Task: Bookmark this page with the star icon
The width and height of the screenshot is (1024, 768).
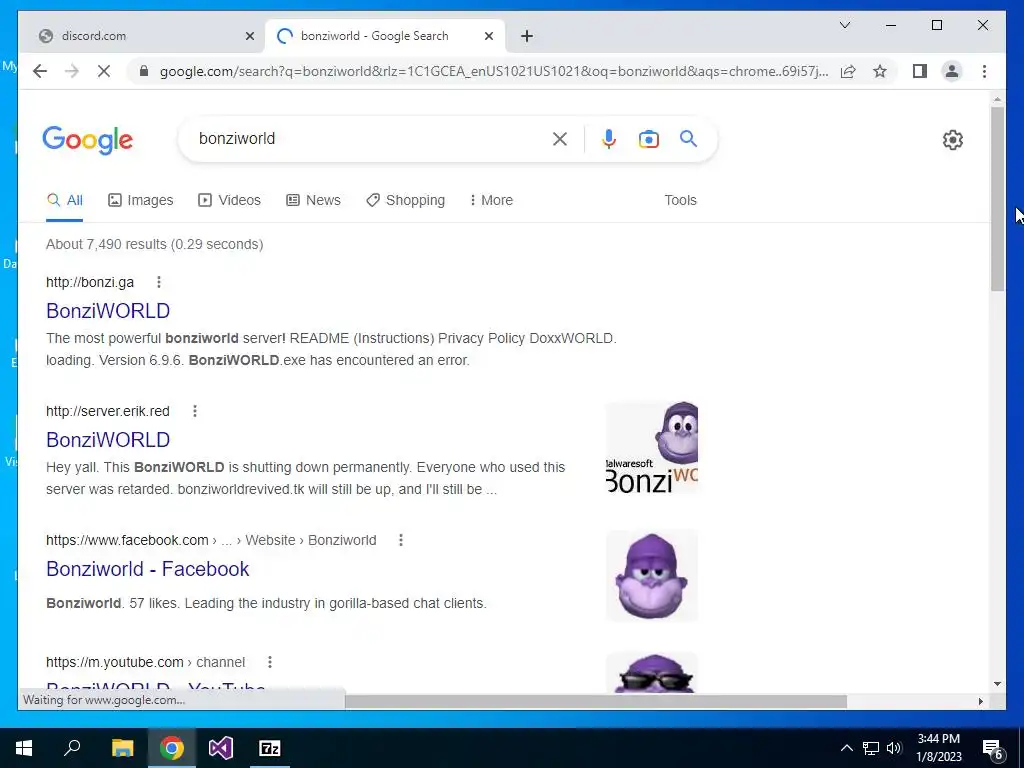Action: click(880, 71)
